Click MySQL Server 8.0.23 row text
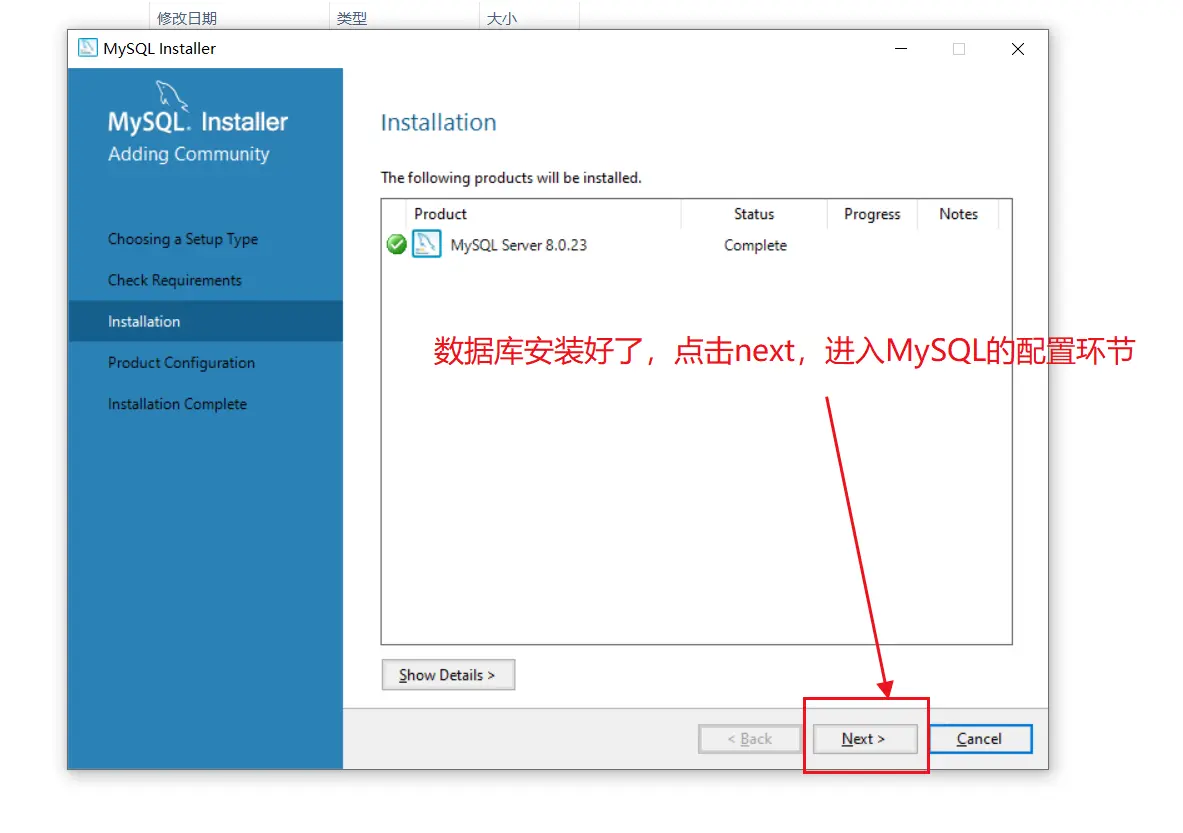 tap(518, 245)
